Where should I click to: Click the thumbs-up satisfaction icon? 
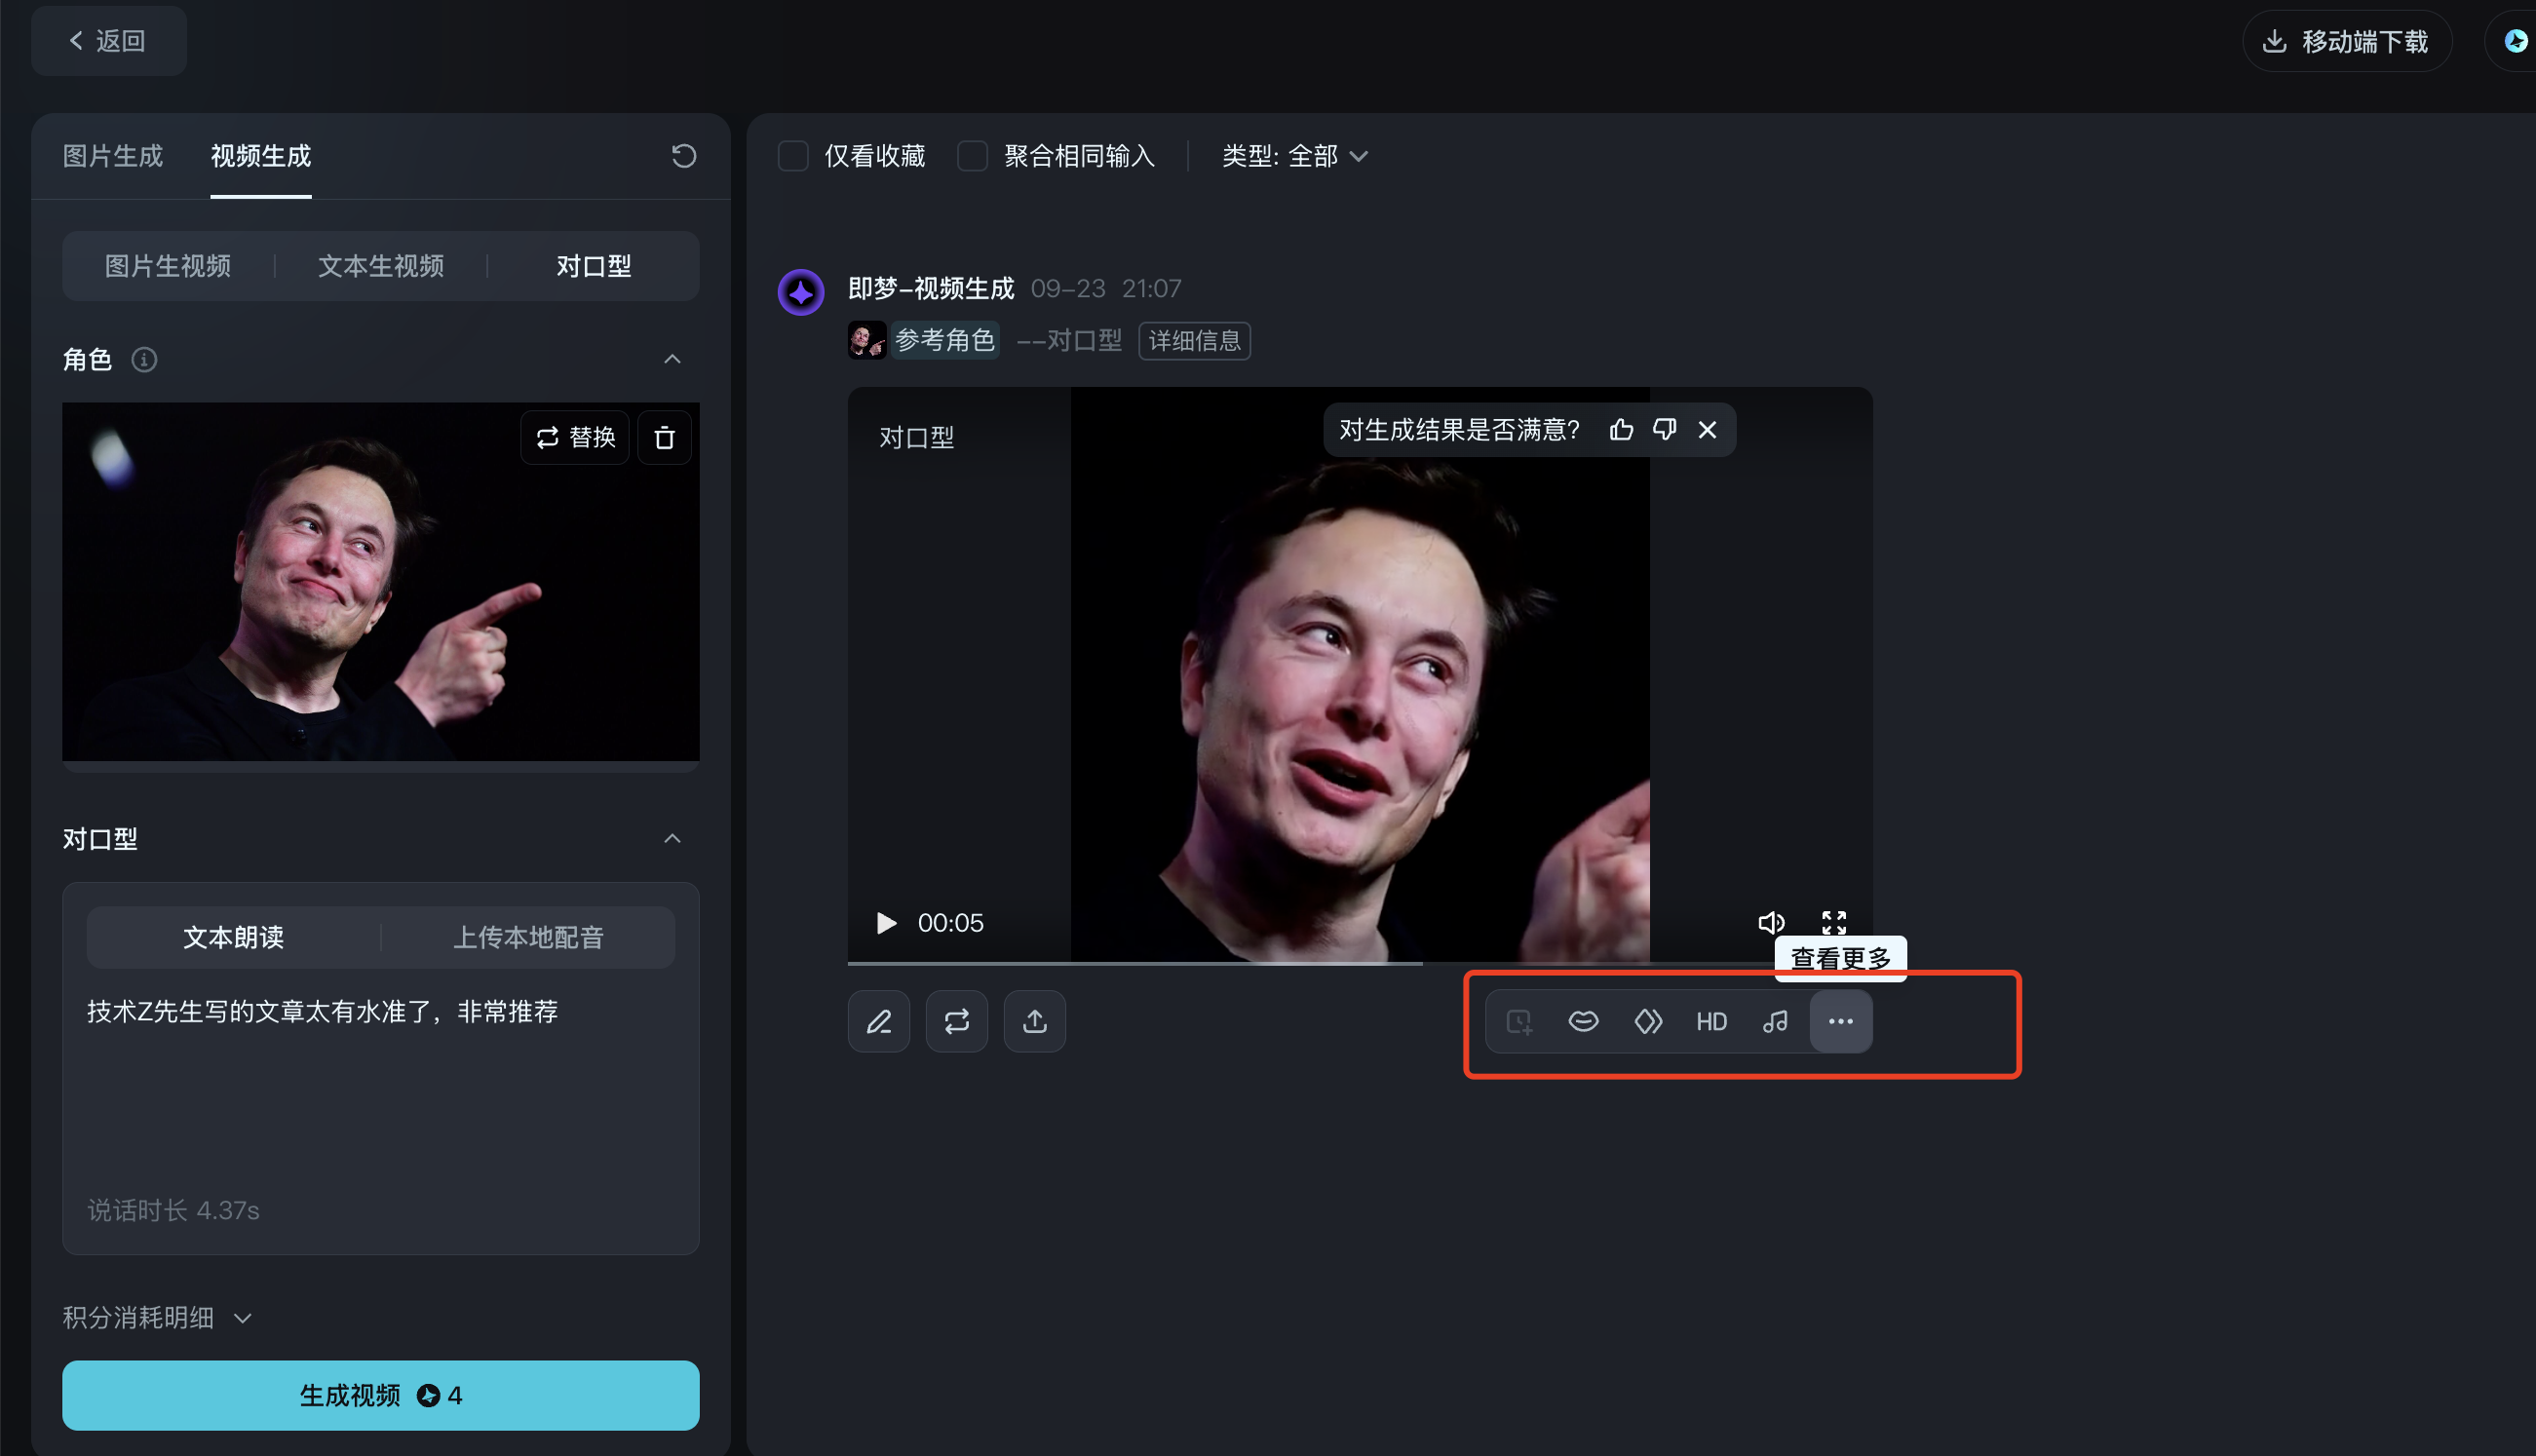click(x=1621, y=430)
